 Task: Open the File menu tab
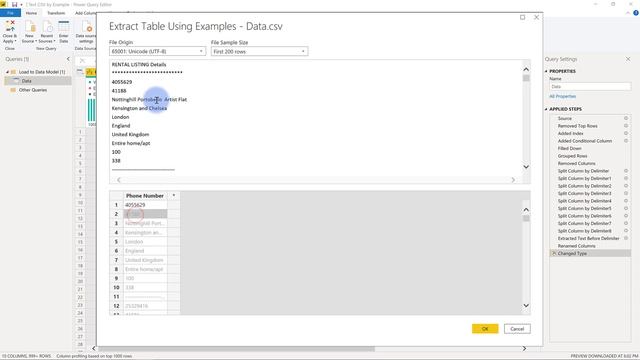10,13
